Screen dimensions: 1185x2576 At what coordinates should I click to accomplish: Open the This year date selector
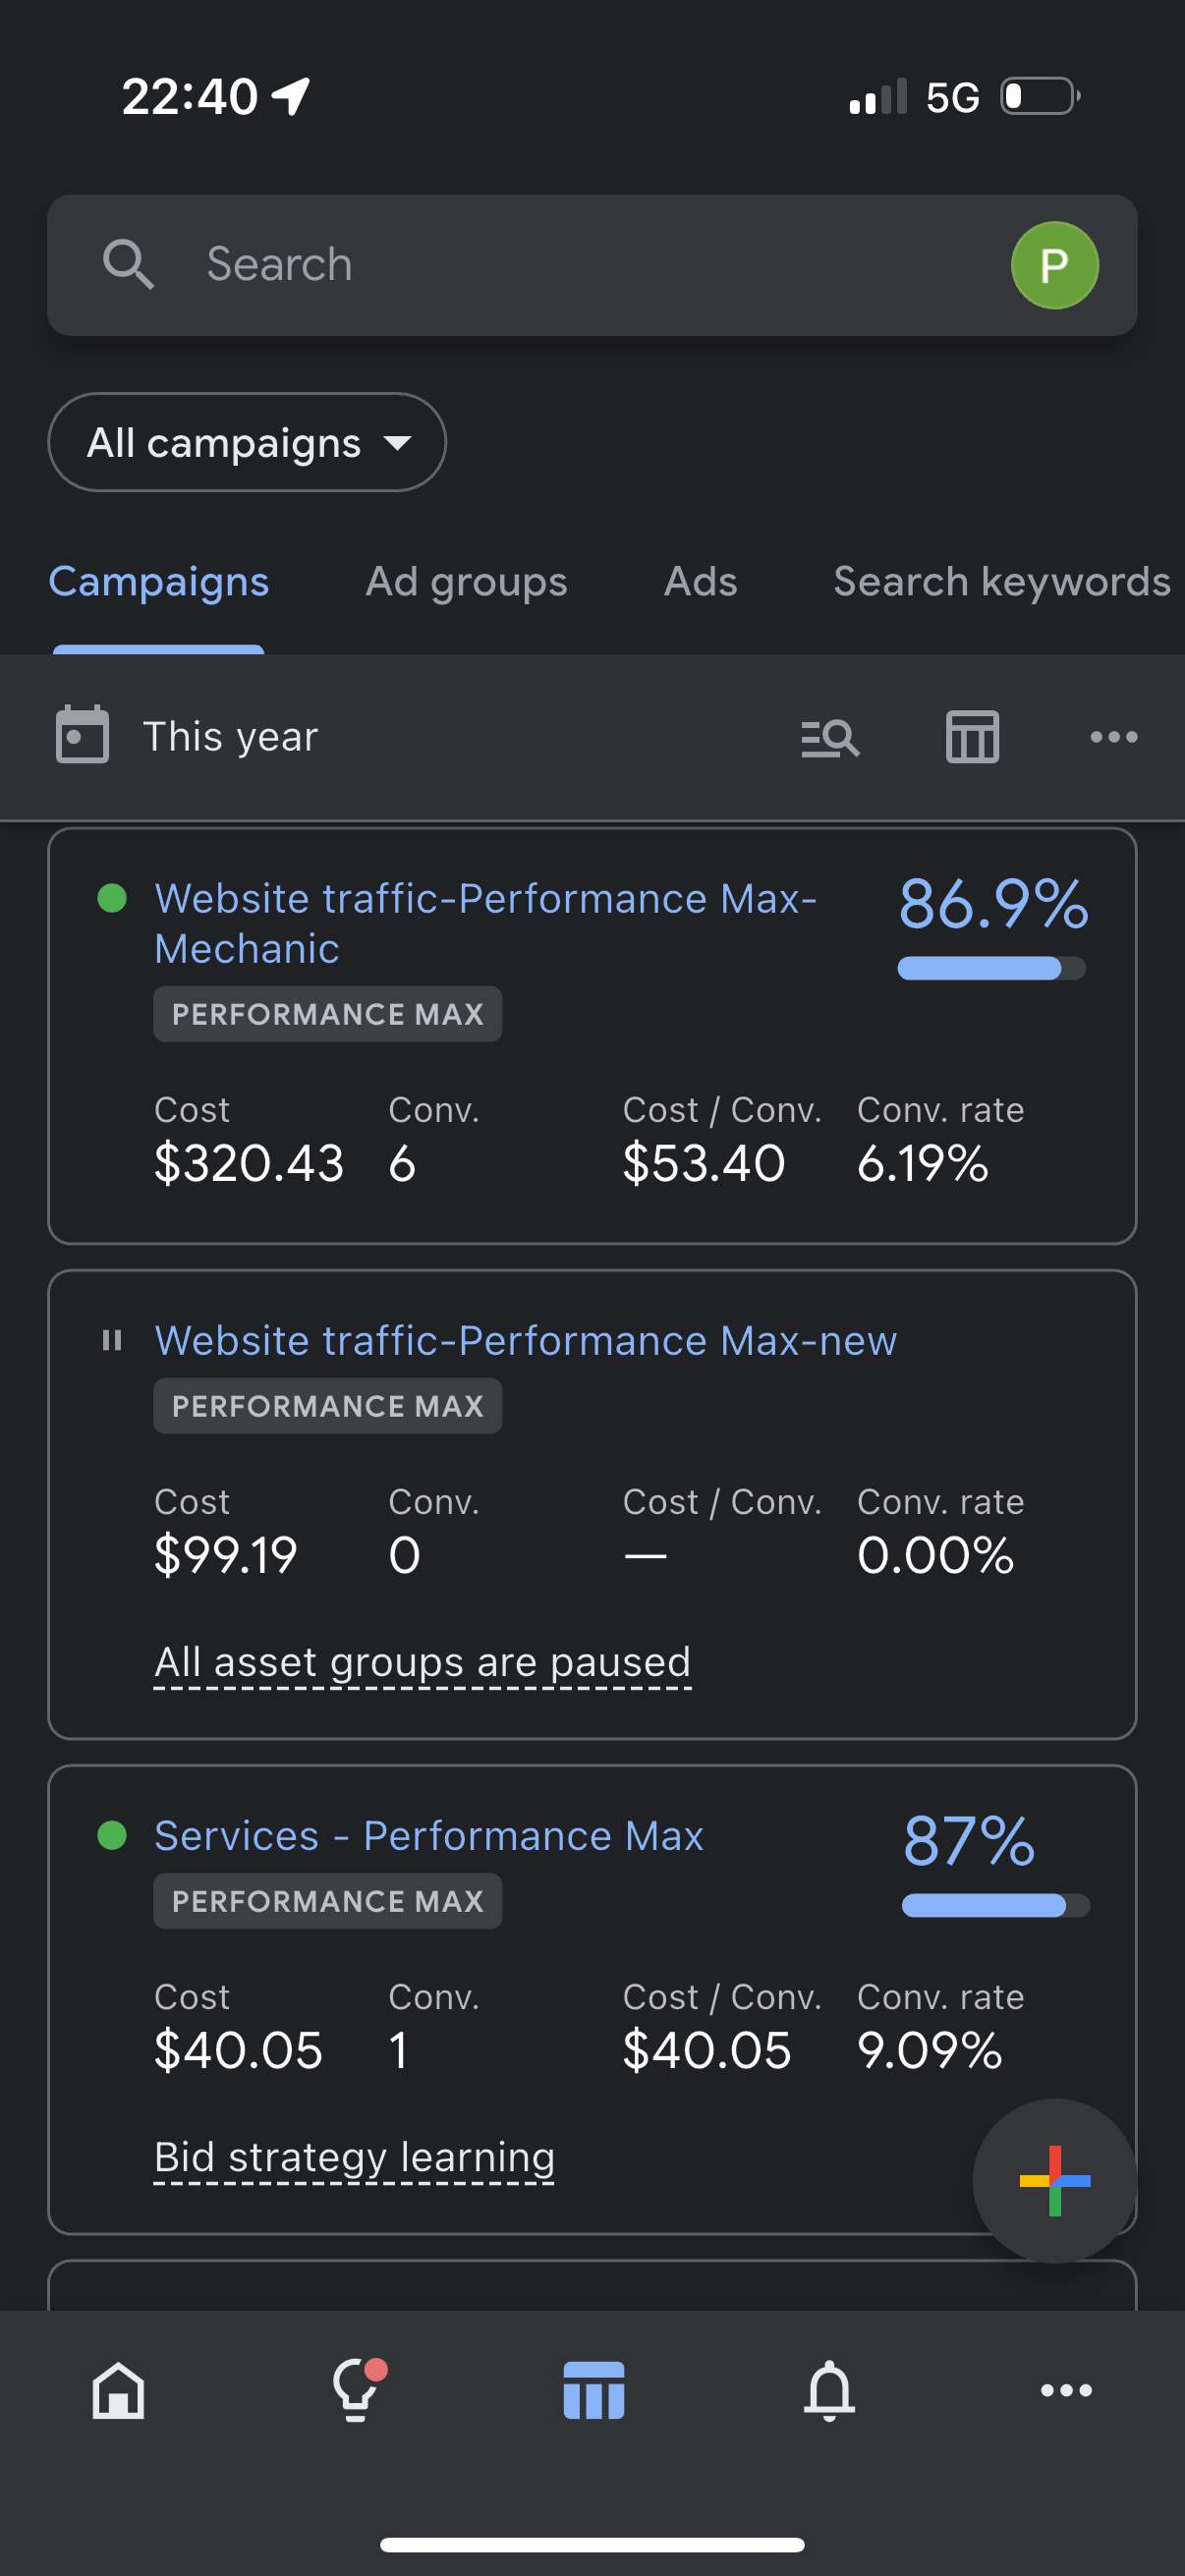[x=230, y=737]
